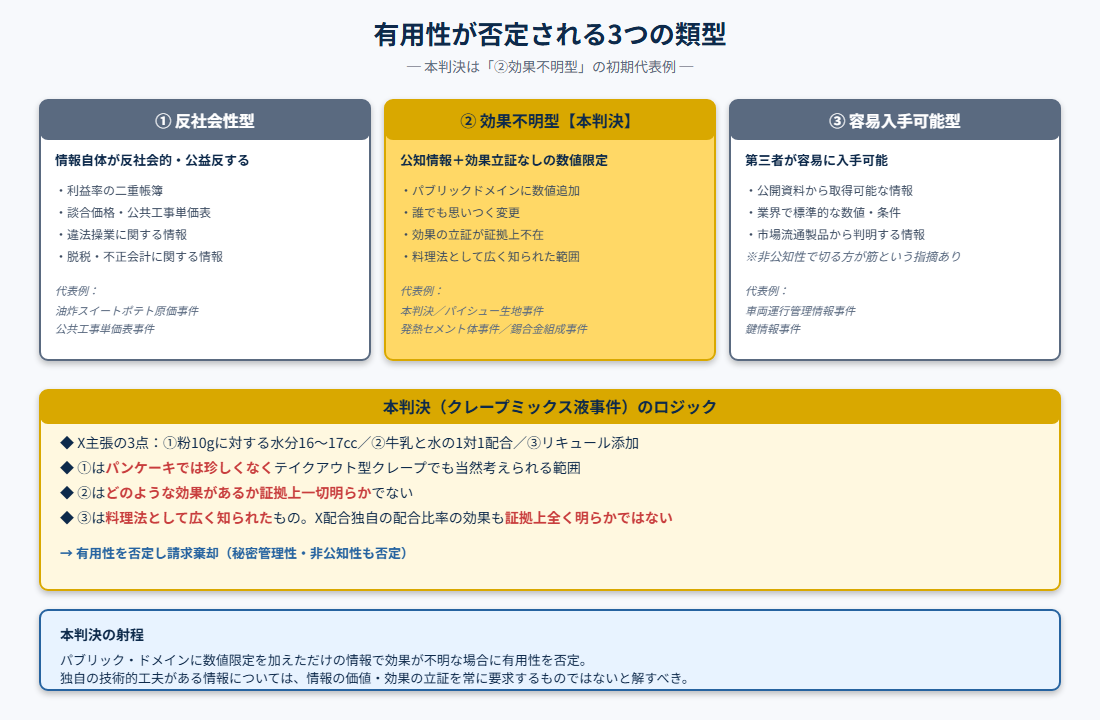This screenshot has height=720, width=1100.
Task: Click red text 'どのような効果があるか証拠上一切明らか'
Action: point(238,493)
